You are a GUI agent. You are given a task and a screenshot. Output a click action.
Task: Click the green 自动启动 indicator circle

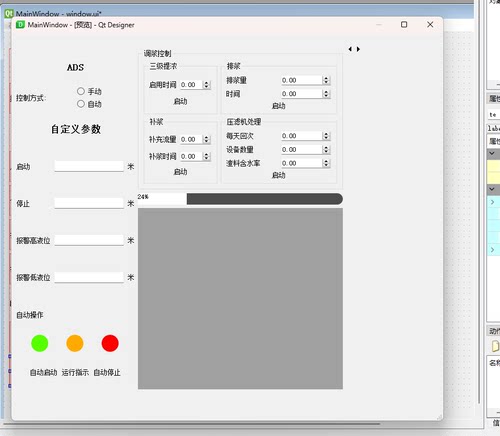[40, 343]
